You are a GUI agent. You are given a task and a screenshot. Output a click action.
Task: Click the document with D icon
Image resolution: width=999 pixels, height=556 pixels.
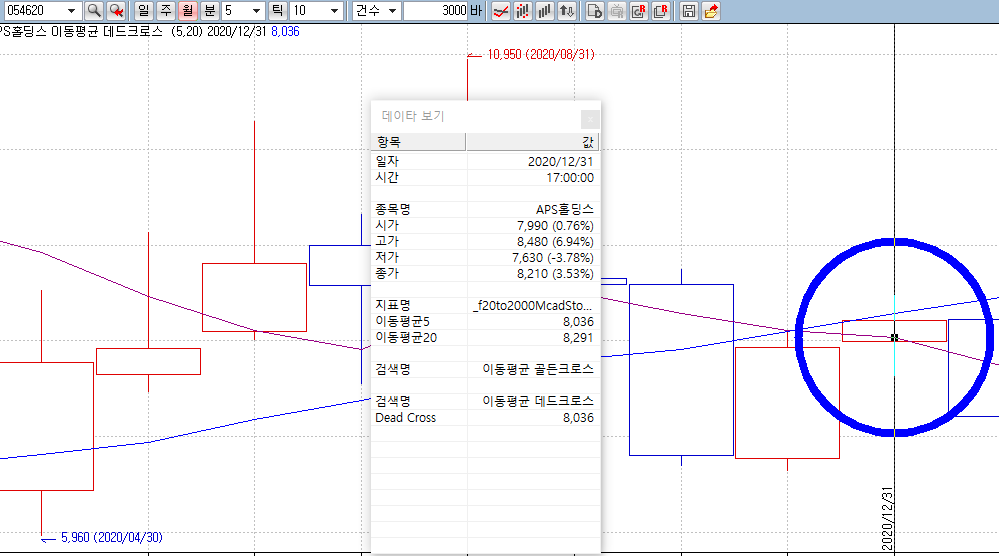coord(594,11)
